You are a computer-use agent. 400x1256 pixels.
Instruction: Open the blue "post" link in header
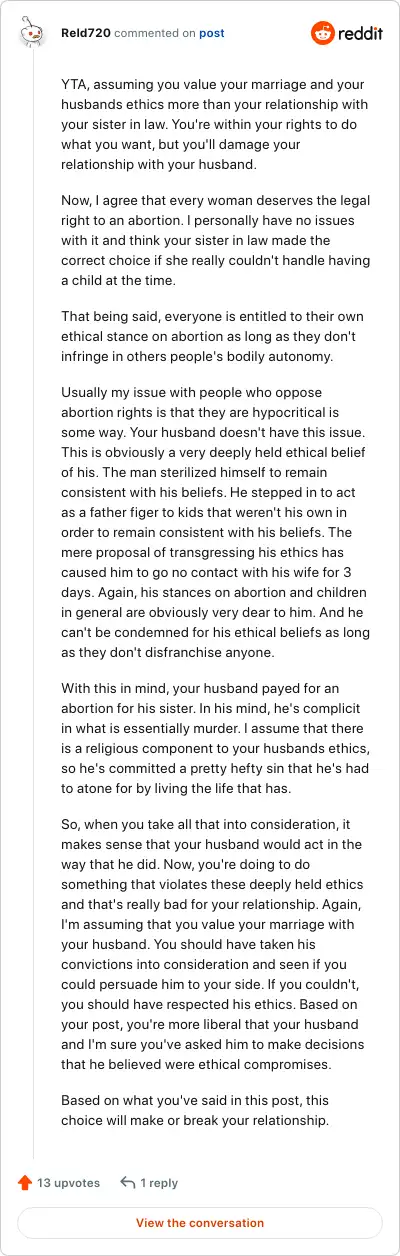[x=211, y=33]
